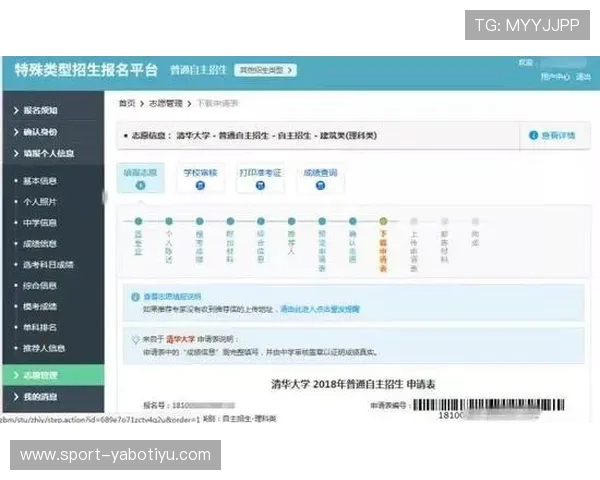Go to 志愿管理 in the breadcrumb
The height and width of the screenshot is (480, 600).
coord(166,103)
